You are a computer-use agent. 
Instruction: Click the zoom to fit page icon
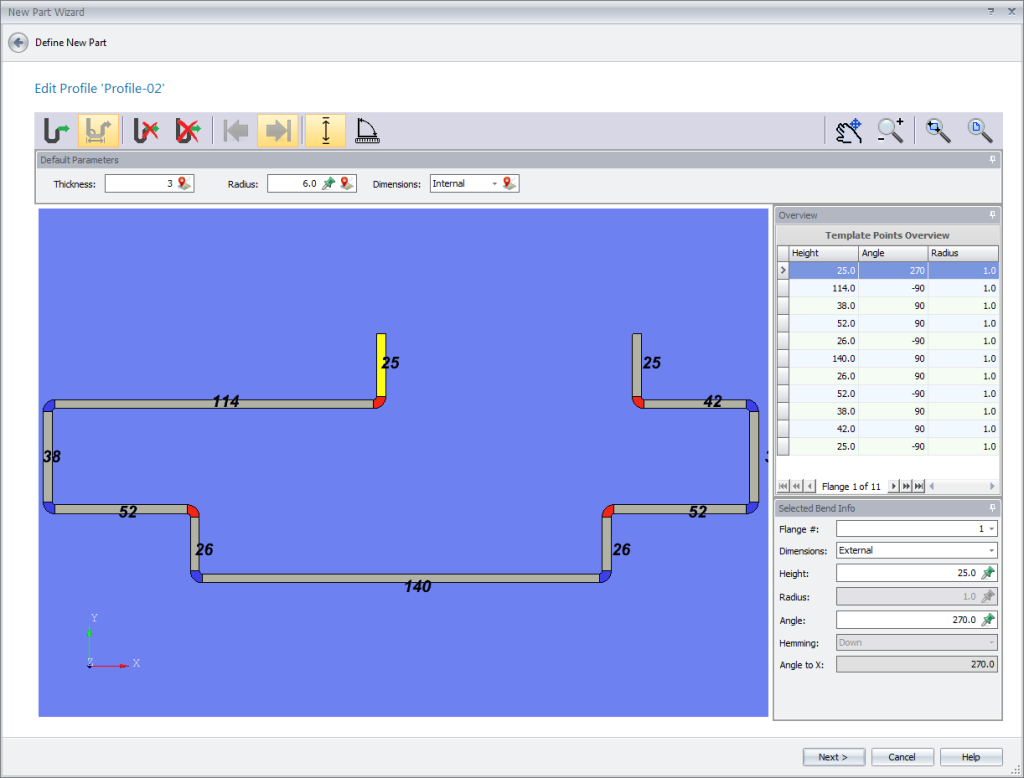(979, 131)
